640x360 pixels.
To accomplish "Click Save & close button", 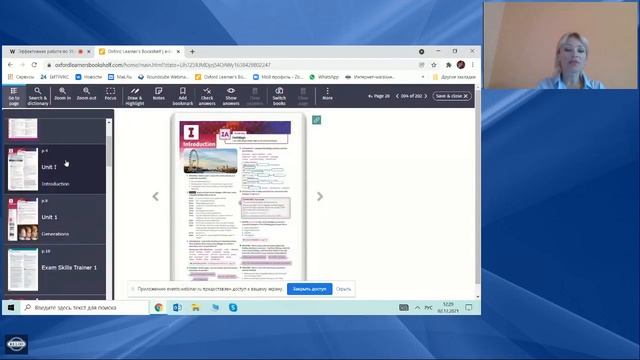I will click(452, 96).
